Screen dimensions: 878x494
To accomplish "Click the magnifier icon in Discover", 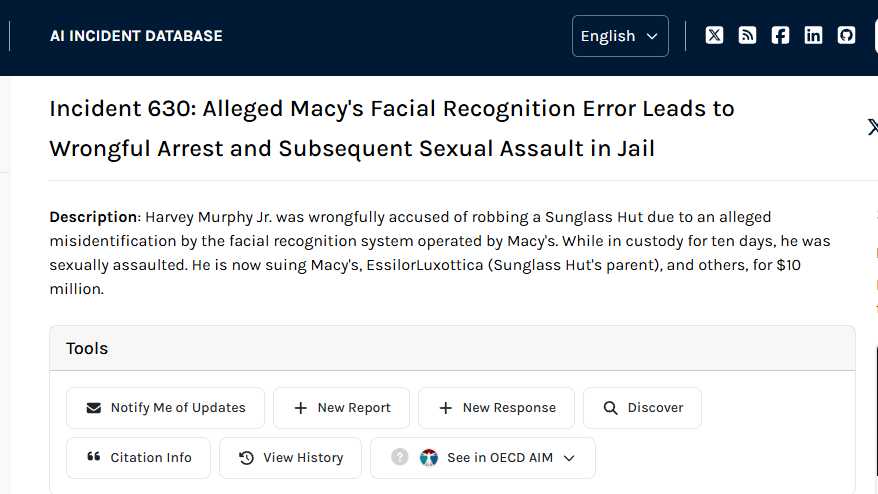I will (610, 408).
